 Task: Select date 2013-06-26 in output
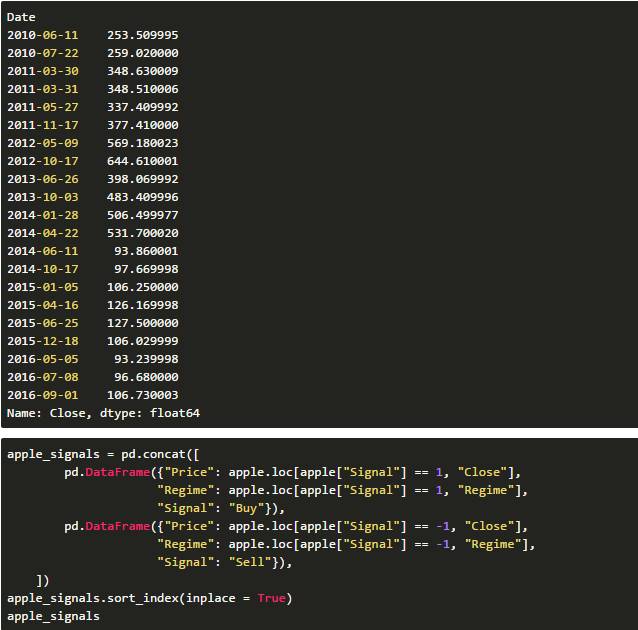(x=43, y=179)
